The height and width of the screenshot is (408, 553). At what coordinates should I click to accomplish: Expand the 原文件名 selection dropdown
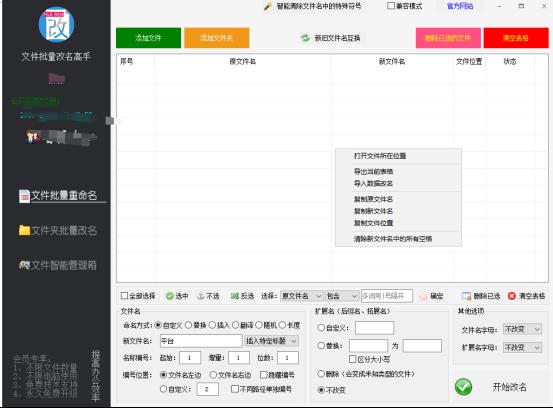(302, 296)
